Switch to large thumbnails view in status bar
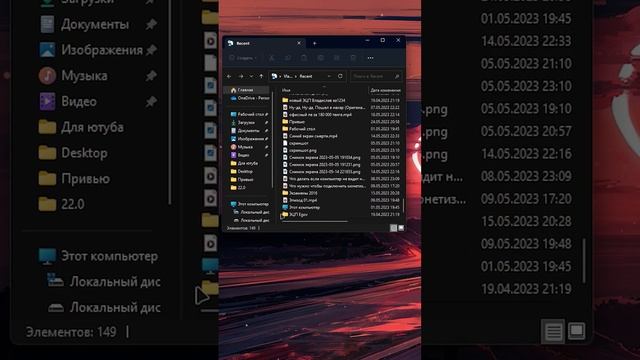This screenshot has height=360, width=640. coord(401,228)
